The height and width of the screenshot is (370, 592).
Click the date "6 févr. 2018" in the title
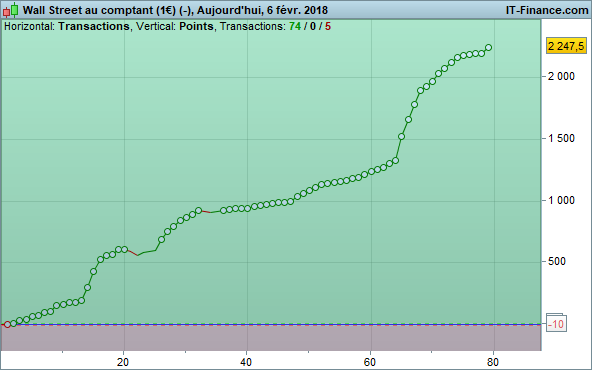tap(297, 10)
